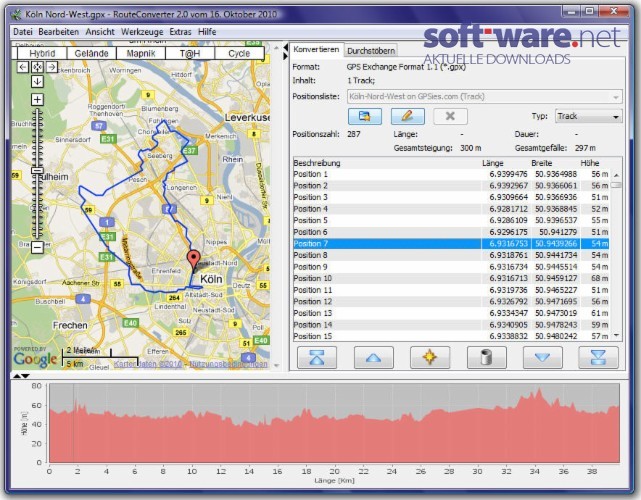Click position list scrollbar up arrow
Screen dimensions: 641x500
point(616,175)
